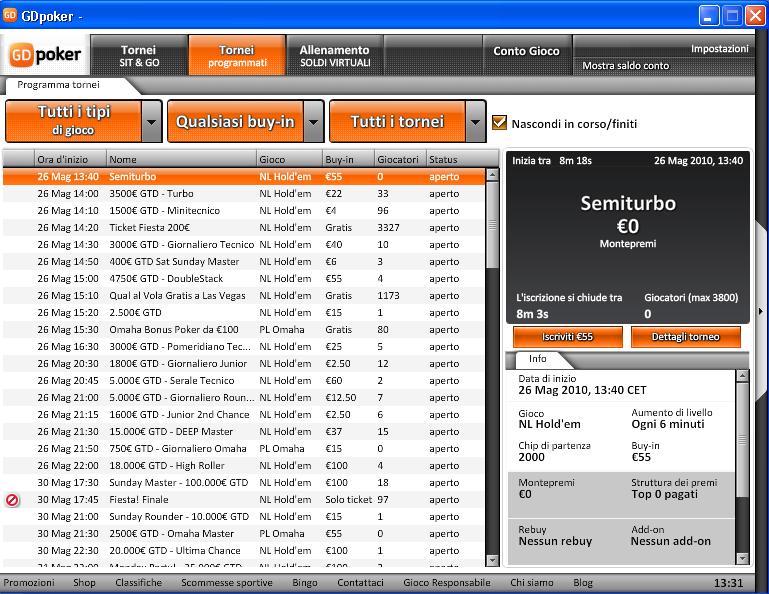Select the Info tab in details panel
The image size is (769, 594).
click(x=538, y=359)
